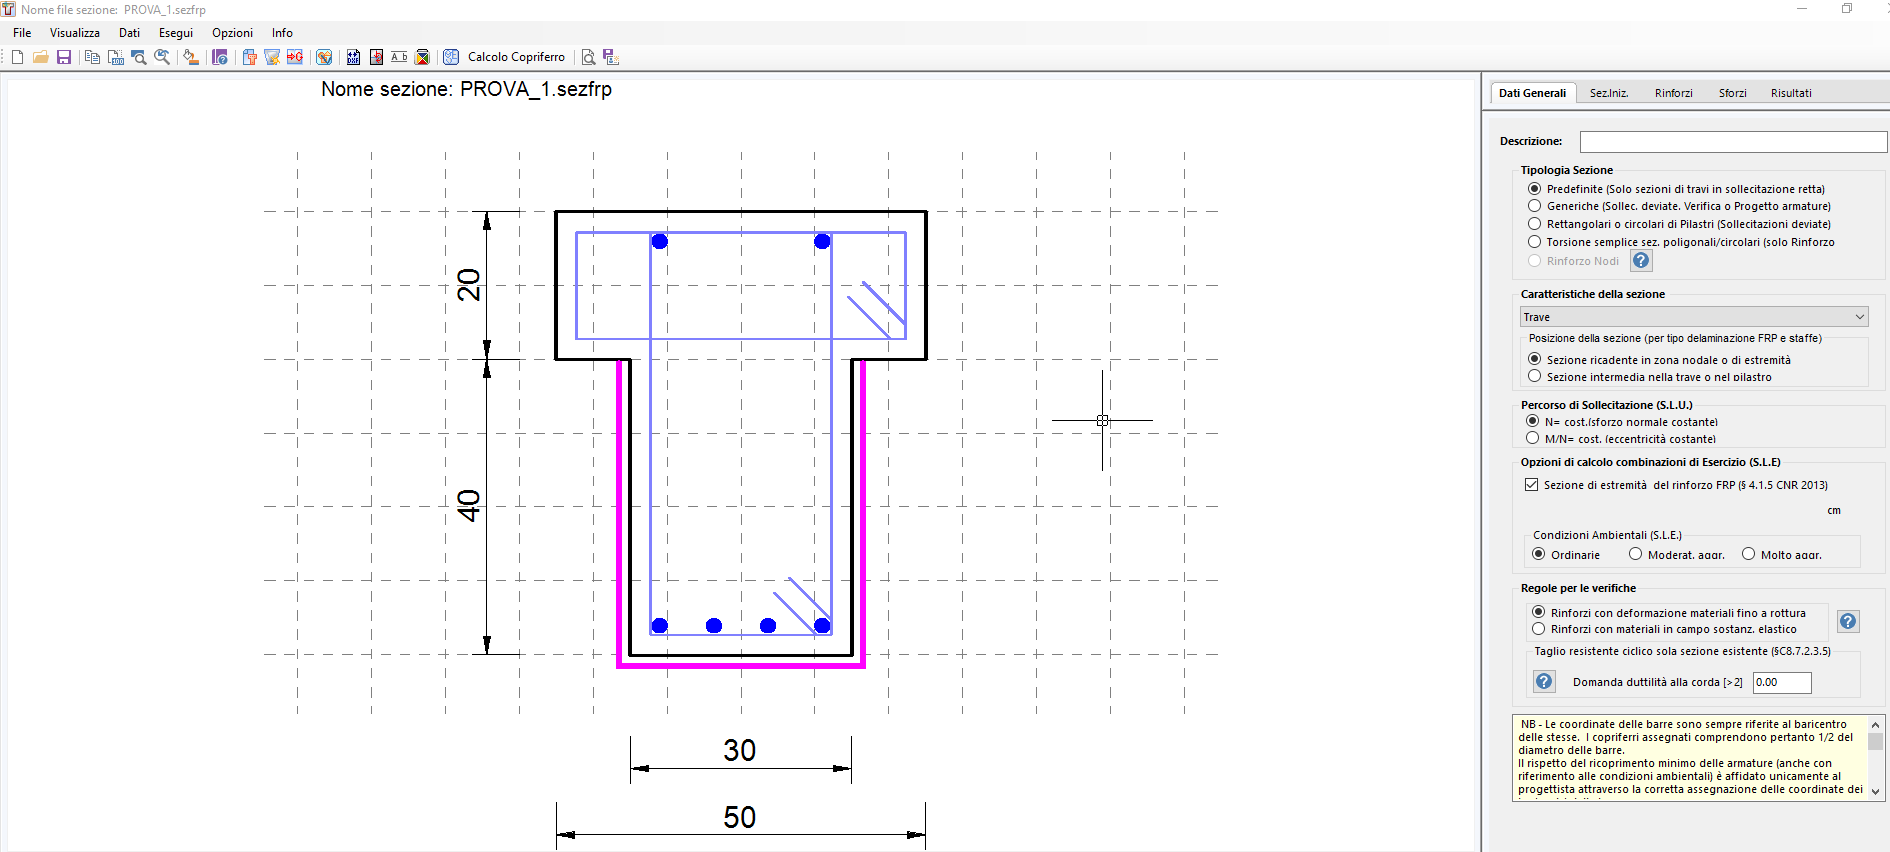Image resolution: width=1890 pixels, height=852 pixels.
Task: Click the copy documents toolbar icon
Action: coord(92,57)
